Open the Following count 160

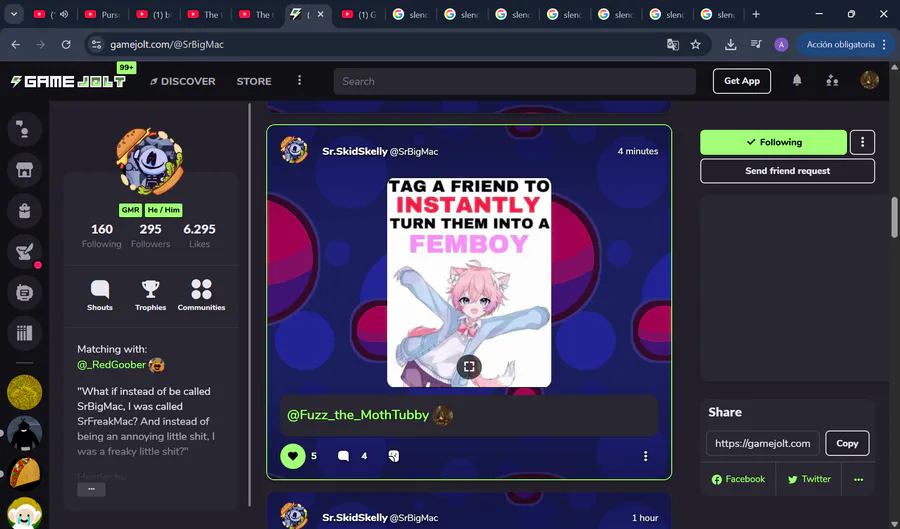102,235
